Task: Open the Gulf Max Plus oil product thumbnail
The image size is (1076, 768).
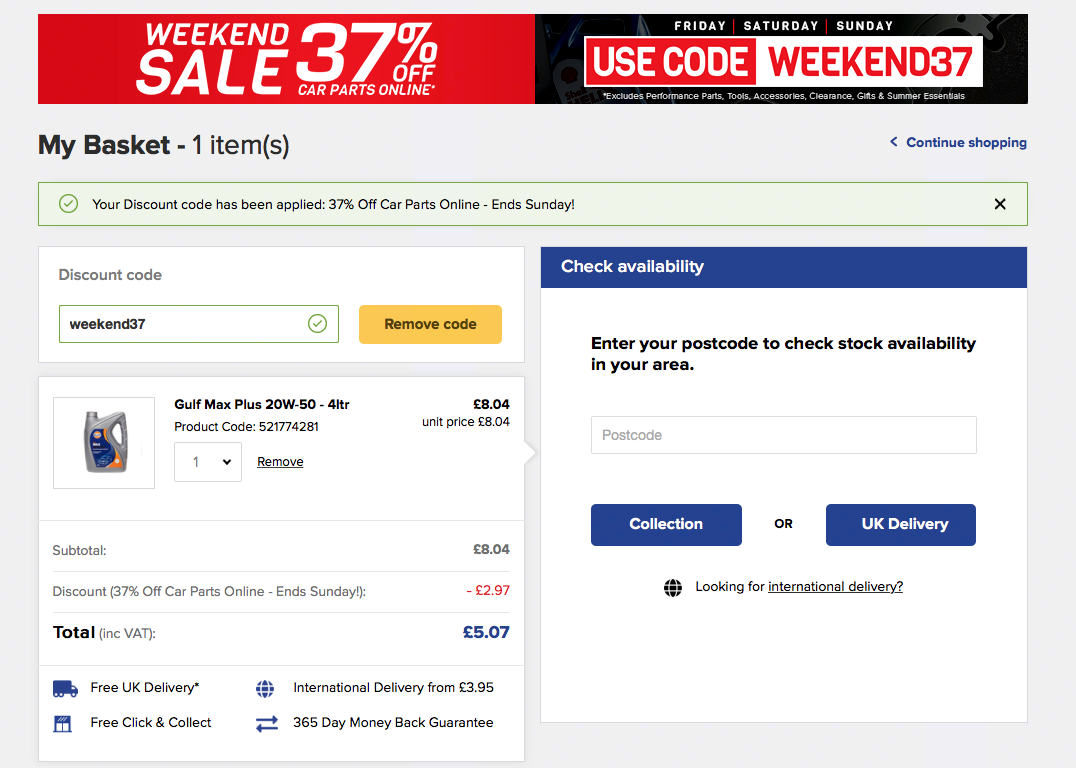Action: click(x=104, y=443)
